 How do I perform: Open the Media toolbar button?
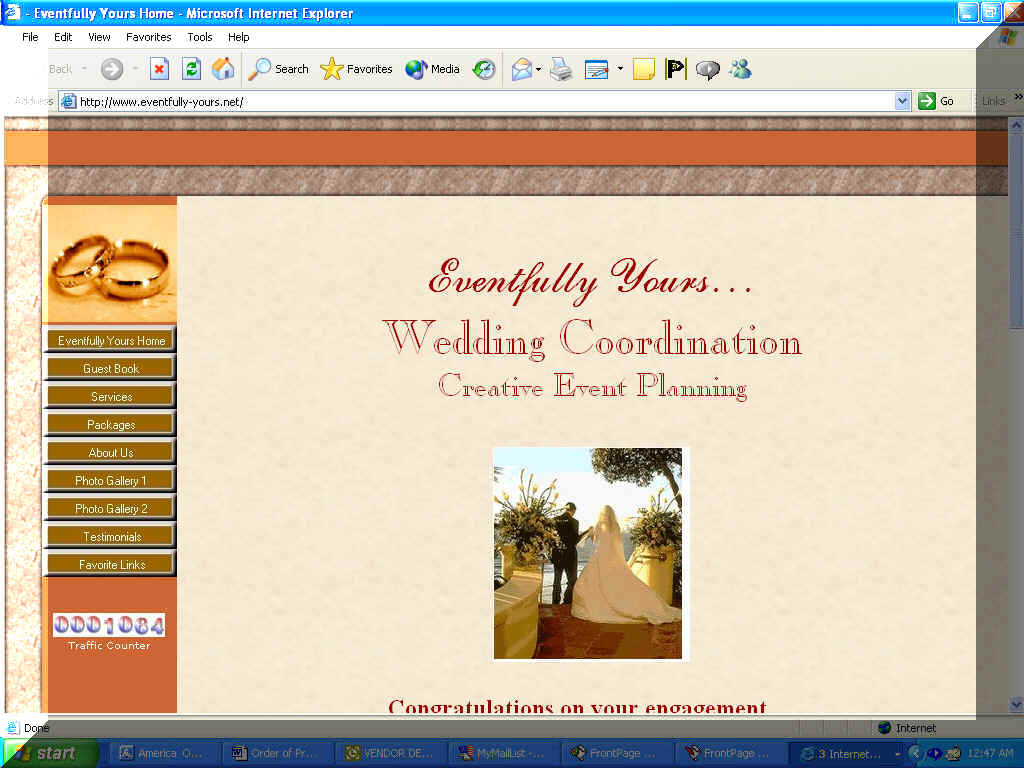coord(432,69)
